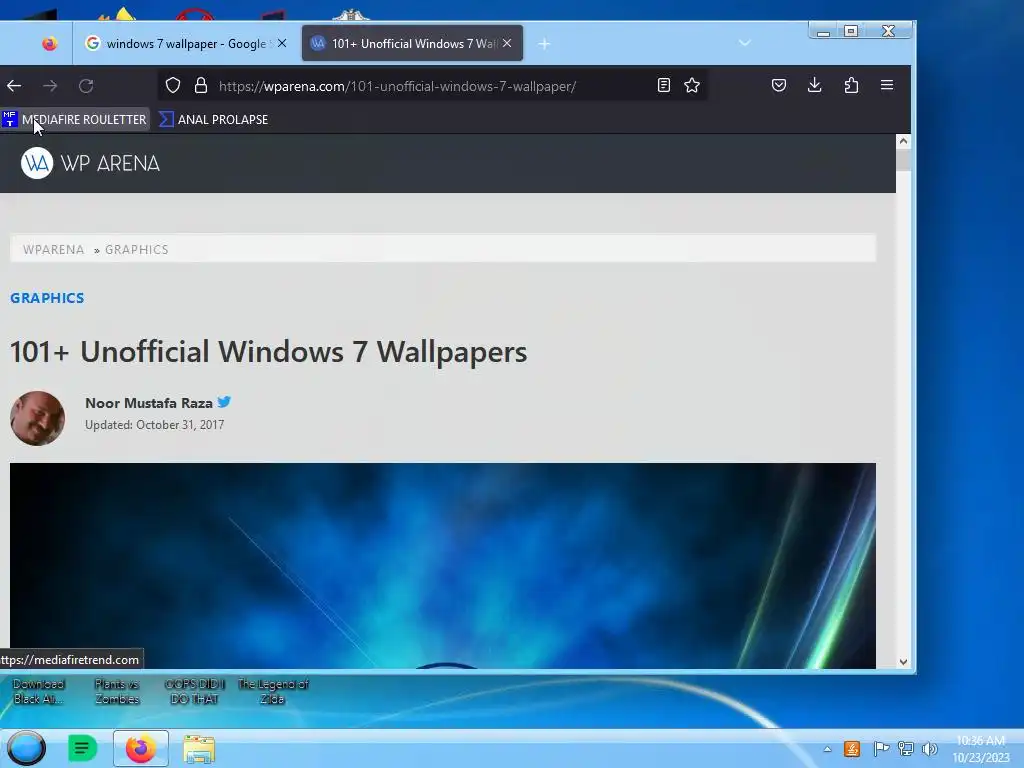Expand the list all tabs chevron

click(744, 43)
